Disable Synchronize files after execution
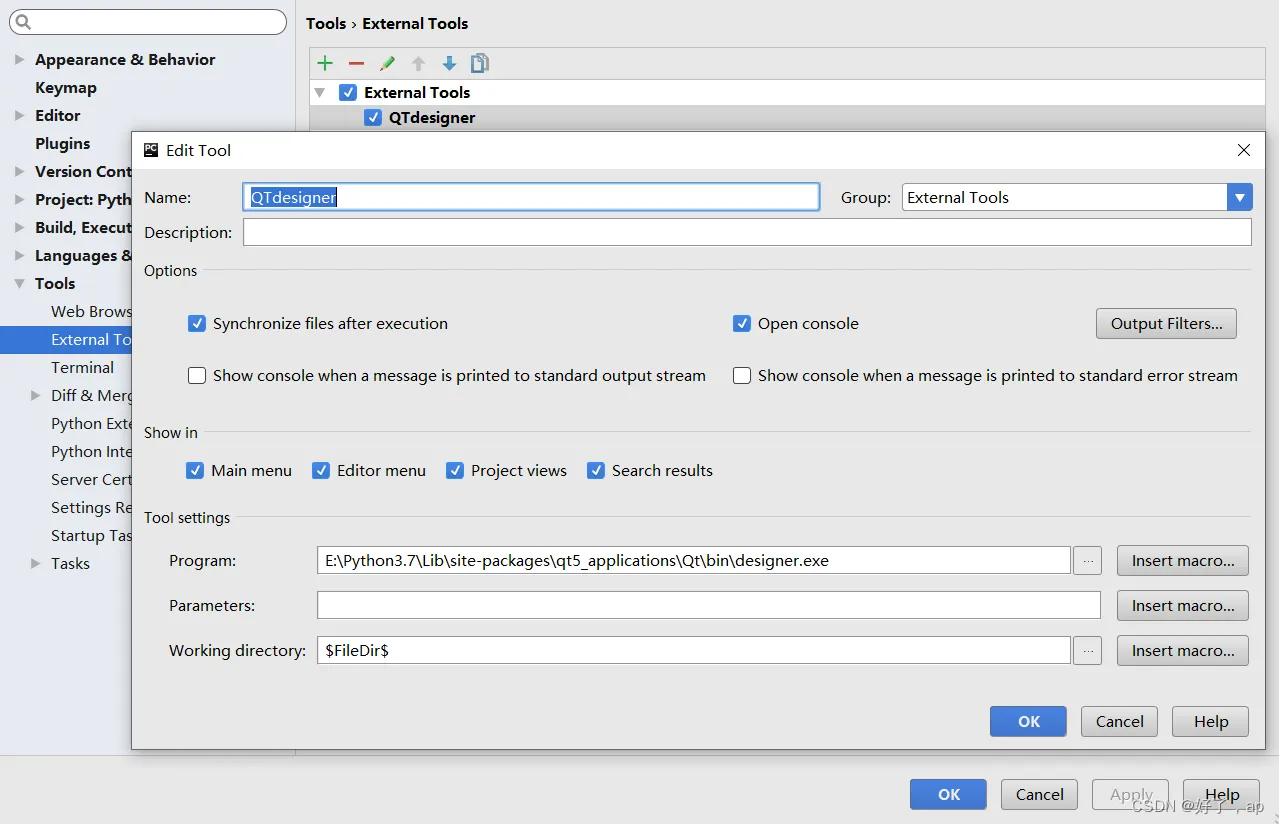This screenshot has width=1279, height=824. tap(197, 324)
